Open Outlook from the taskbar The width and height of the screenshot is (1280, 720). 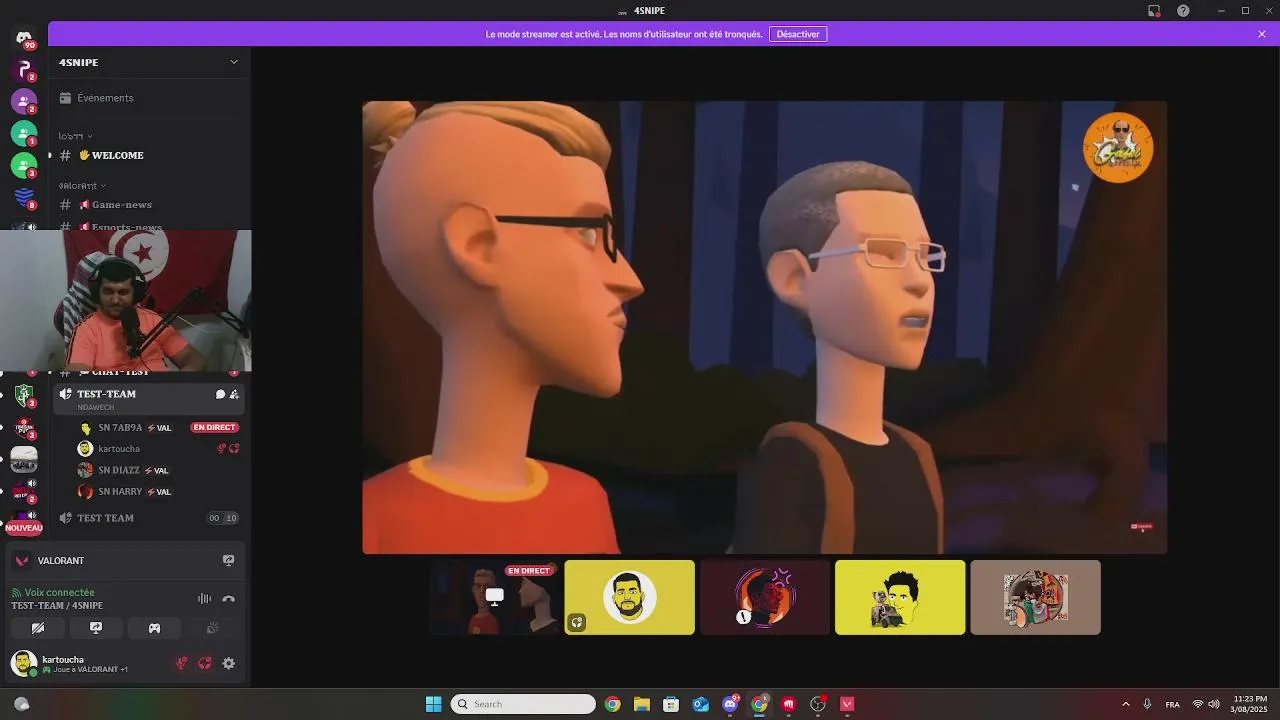(x=701, y=704)
